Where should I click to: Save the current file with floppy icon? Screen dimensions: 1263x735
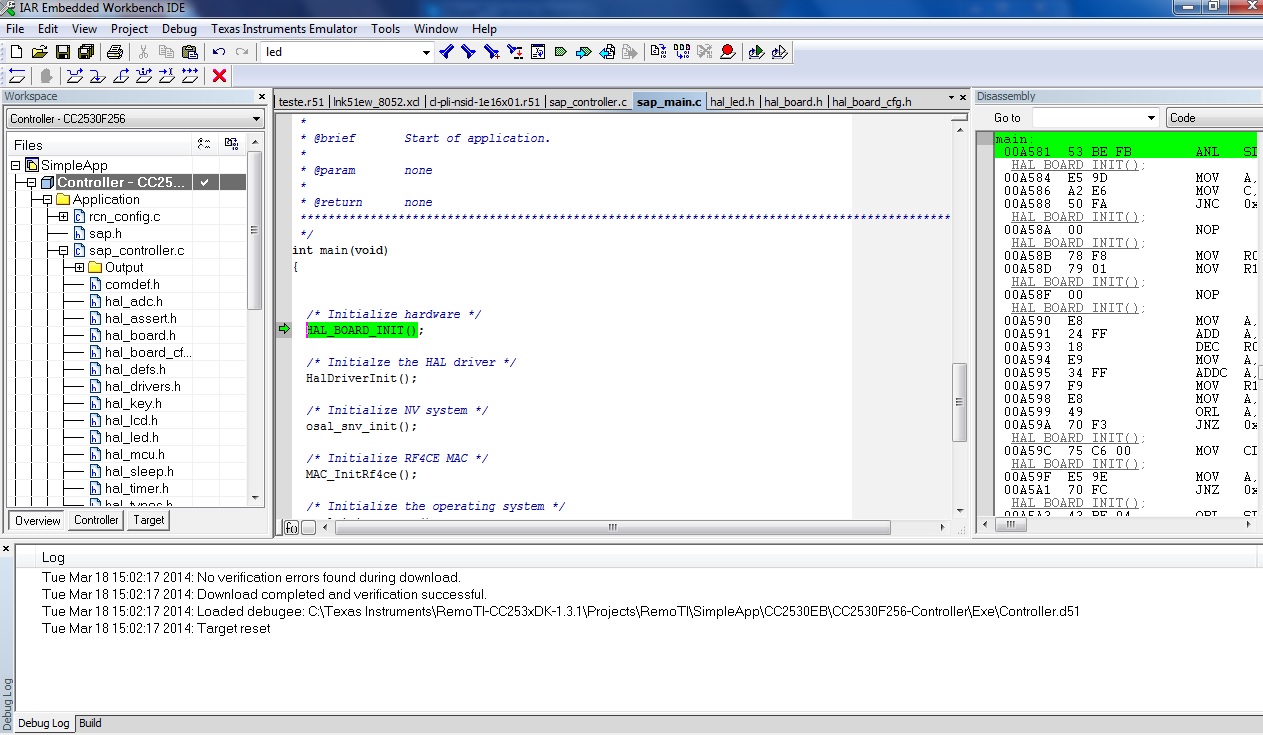tap(62, 52)
